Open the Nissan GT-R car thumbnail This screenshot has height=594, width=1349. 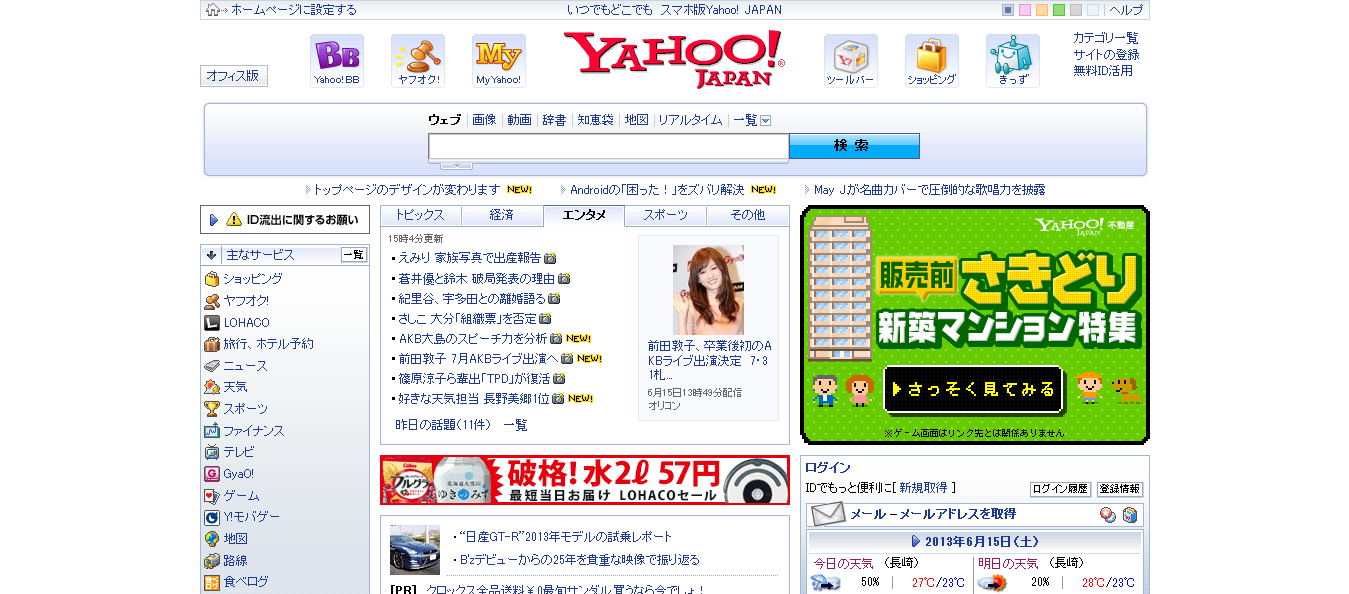pyautogui.click(x=415, y=549)
